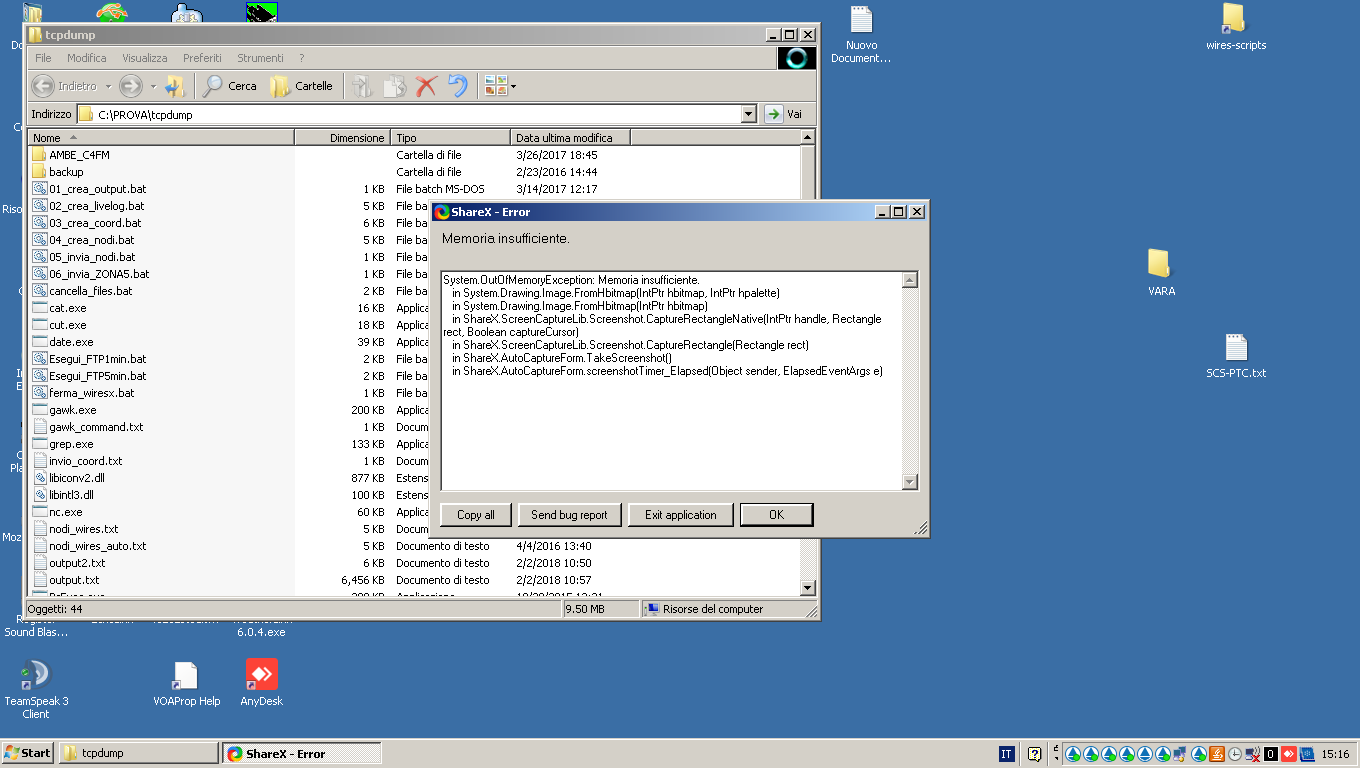
Task: Select gawk.exe file
Action: tap(64, 410)
